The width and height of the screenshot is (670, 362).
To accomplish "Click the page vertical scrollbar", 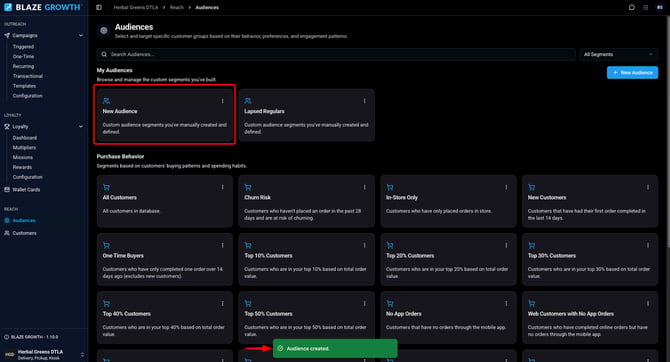I will coord(668,131).
